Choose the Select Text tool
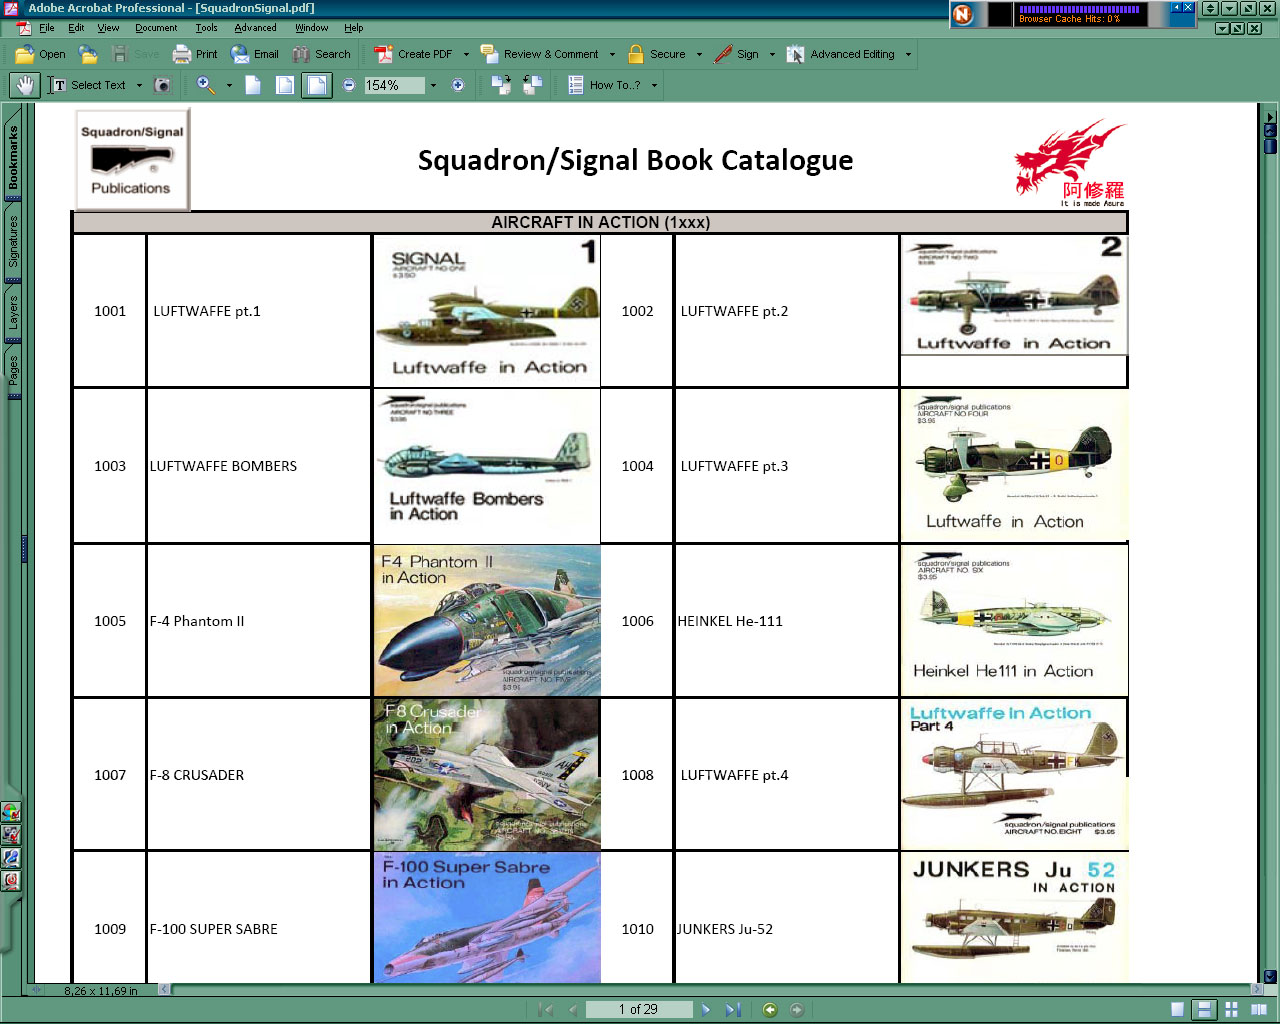Screen dimensions: 1280x1024 (x=88, y=85)
